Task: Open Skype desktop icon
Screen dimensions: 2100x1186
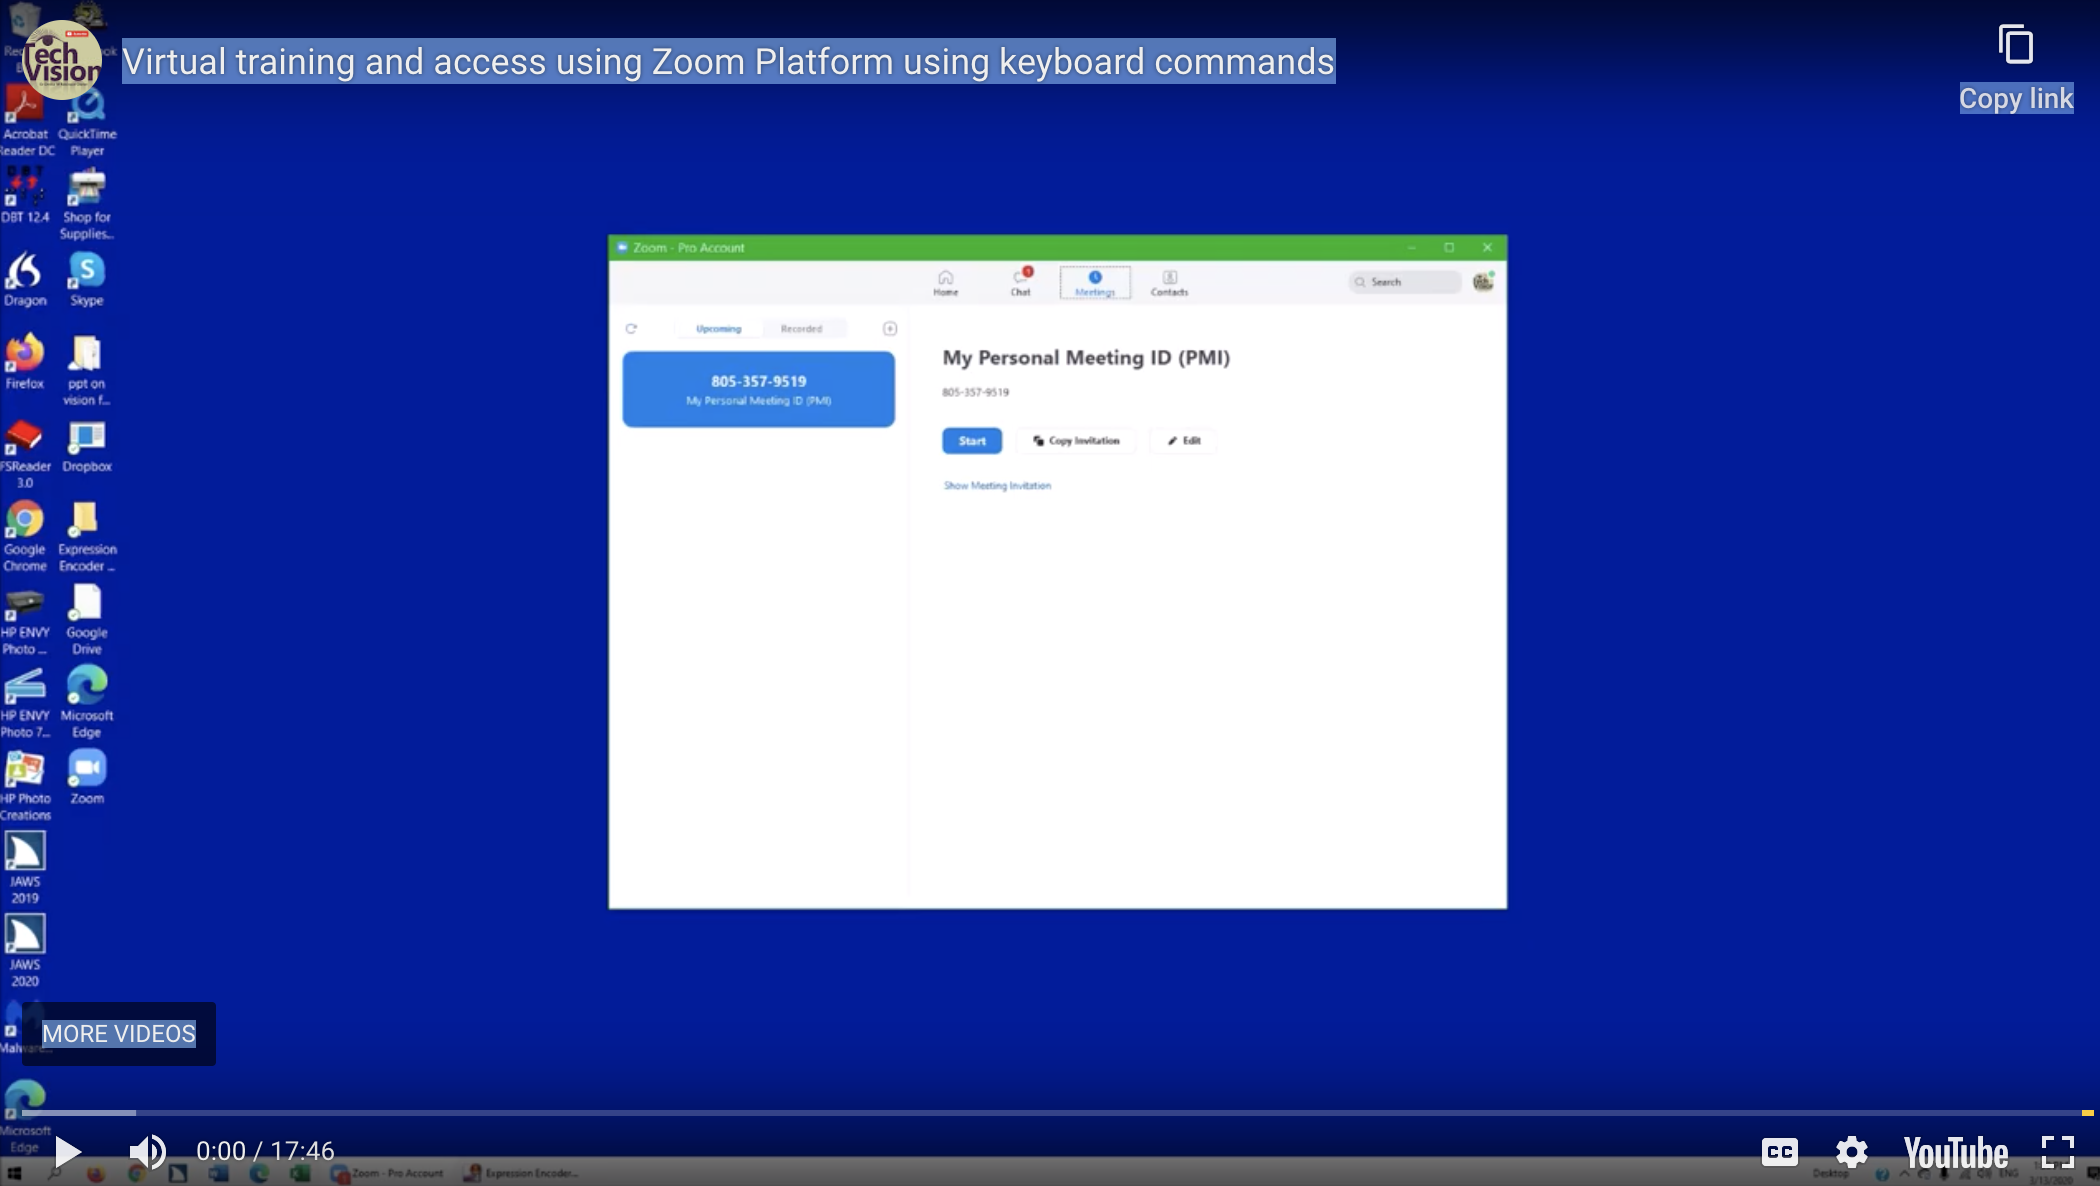Action: tap(87, 279)
